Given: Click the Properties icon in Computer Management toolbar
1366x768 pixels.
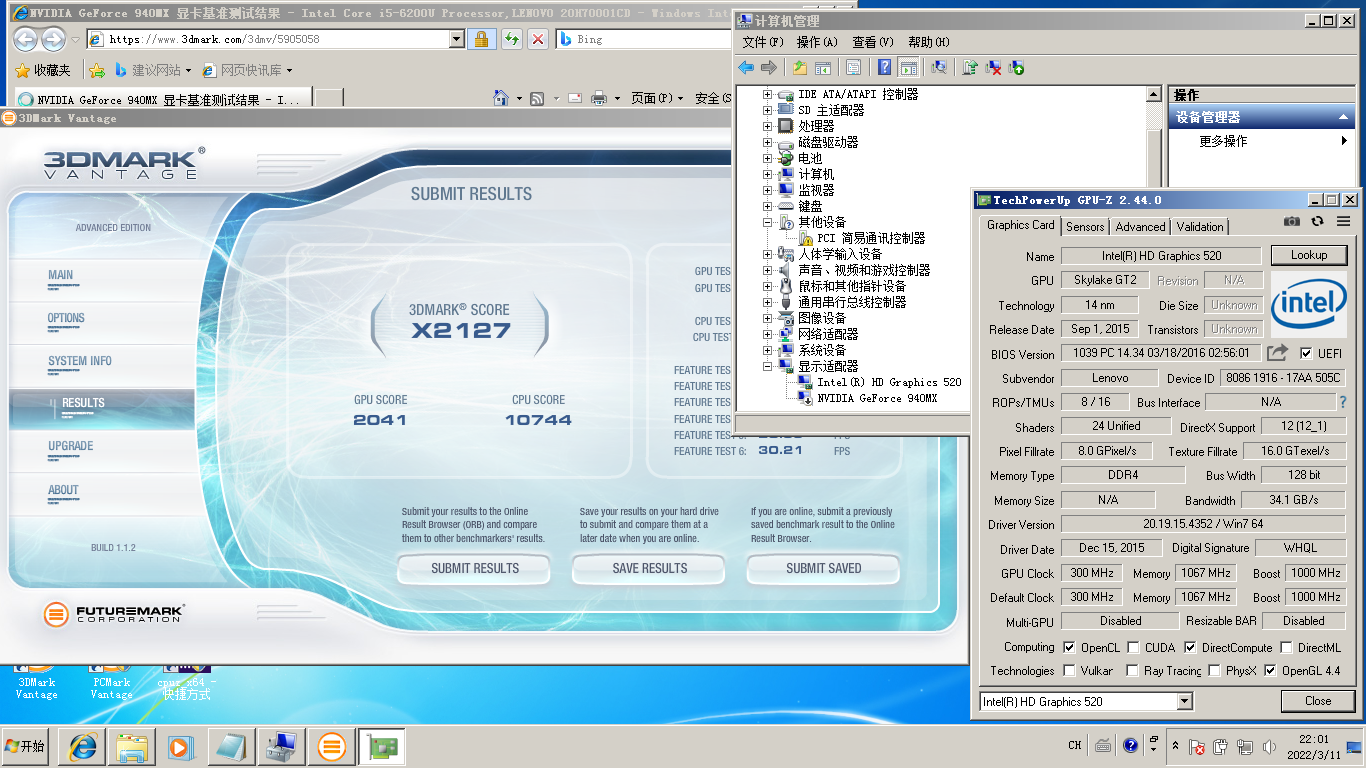Looking at the screenshot, I should click(x=853, y=67).
